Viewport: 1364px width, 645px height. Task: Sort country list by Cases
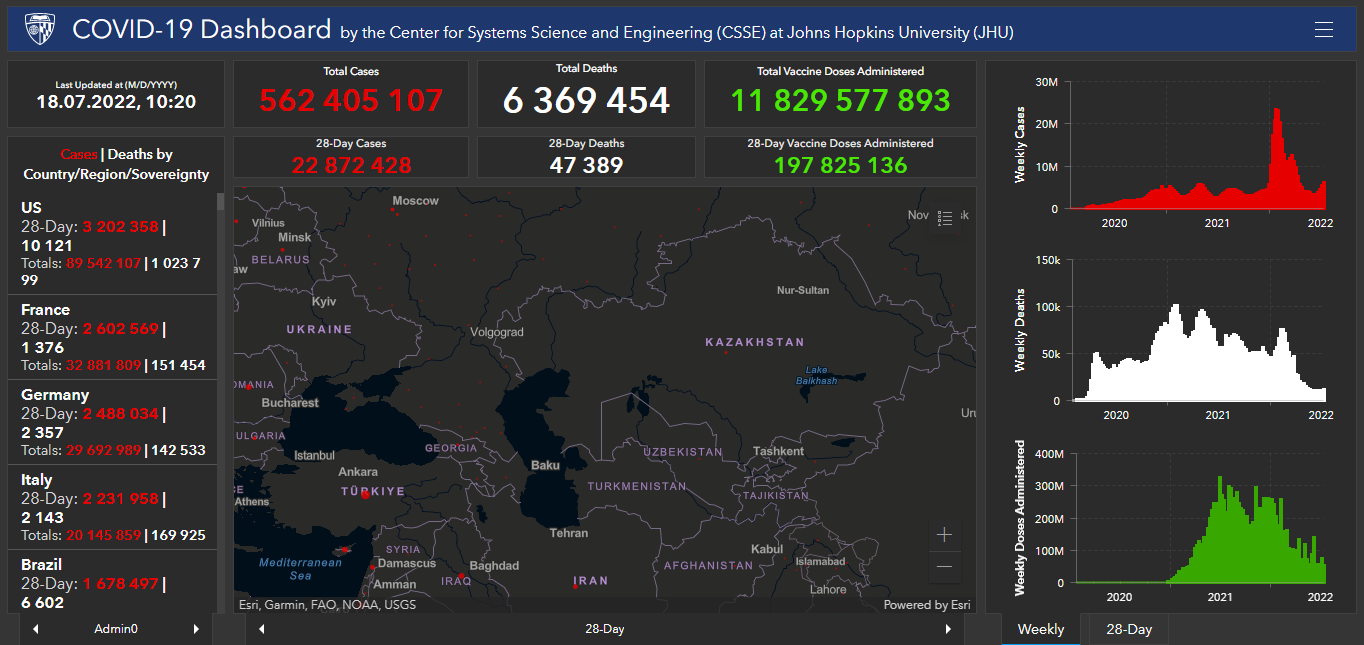click(x=79, y=154)
